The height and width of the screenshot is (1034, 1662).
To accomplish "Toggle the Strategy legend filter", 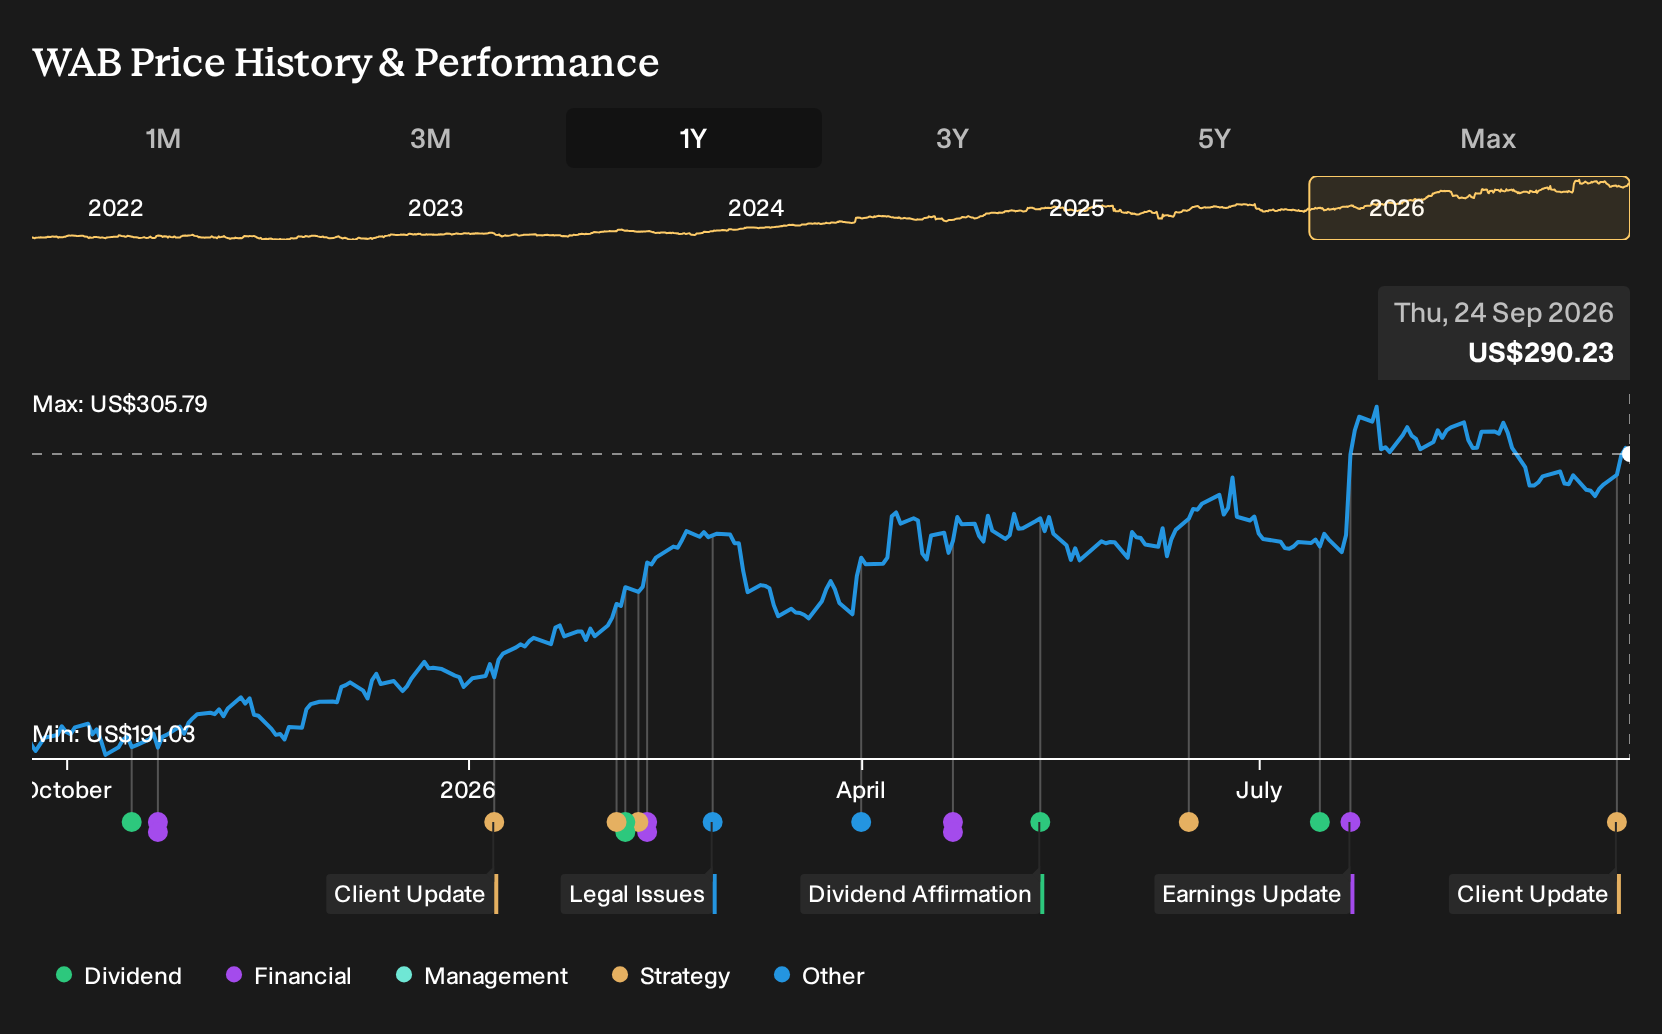I will (x=671, y=975).
